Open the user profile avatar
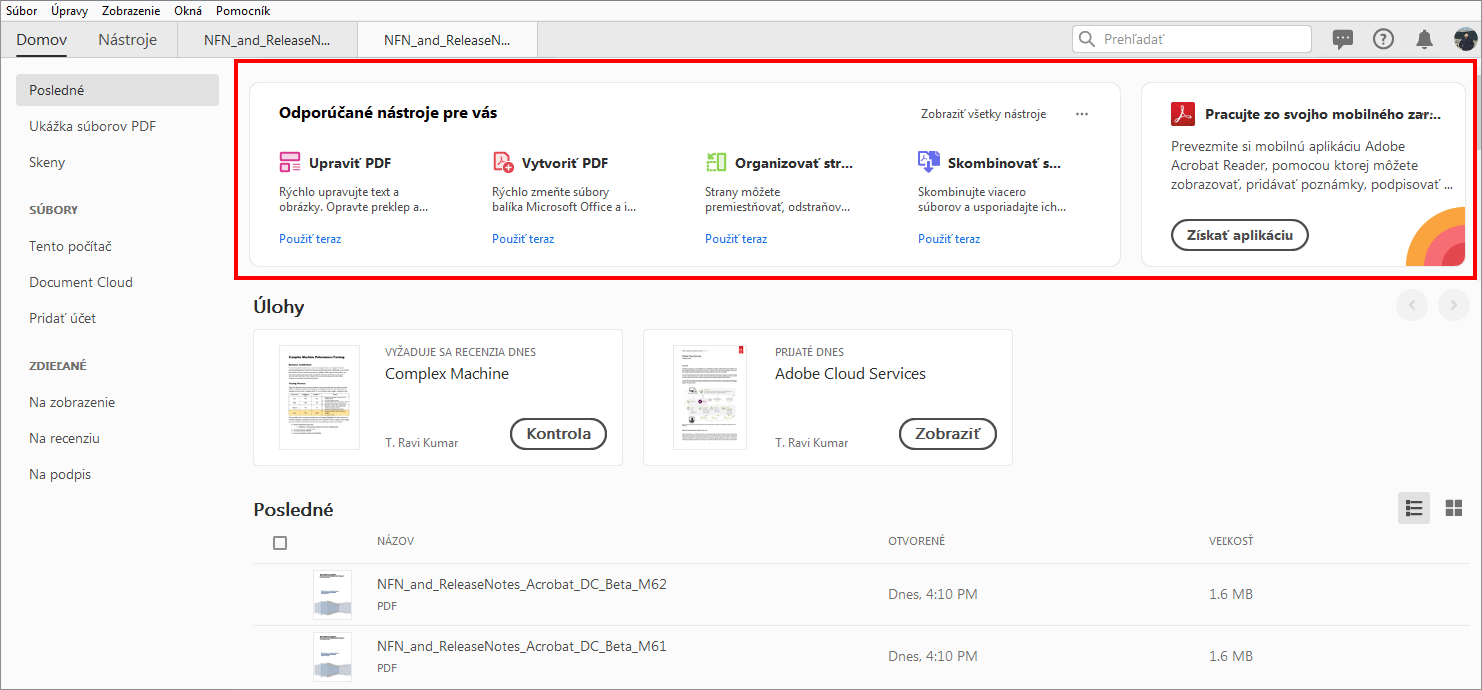The width and height of the screenshot is (1482, 690). coord(1465,39)
